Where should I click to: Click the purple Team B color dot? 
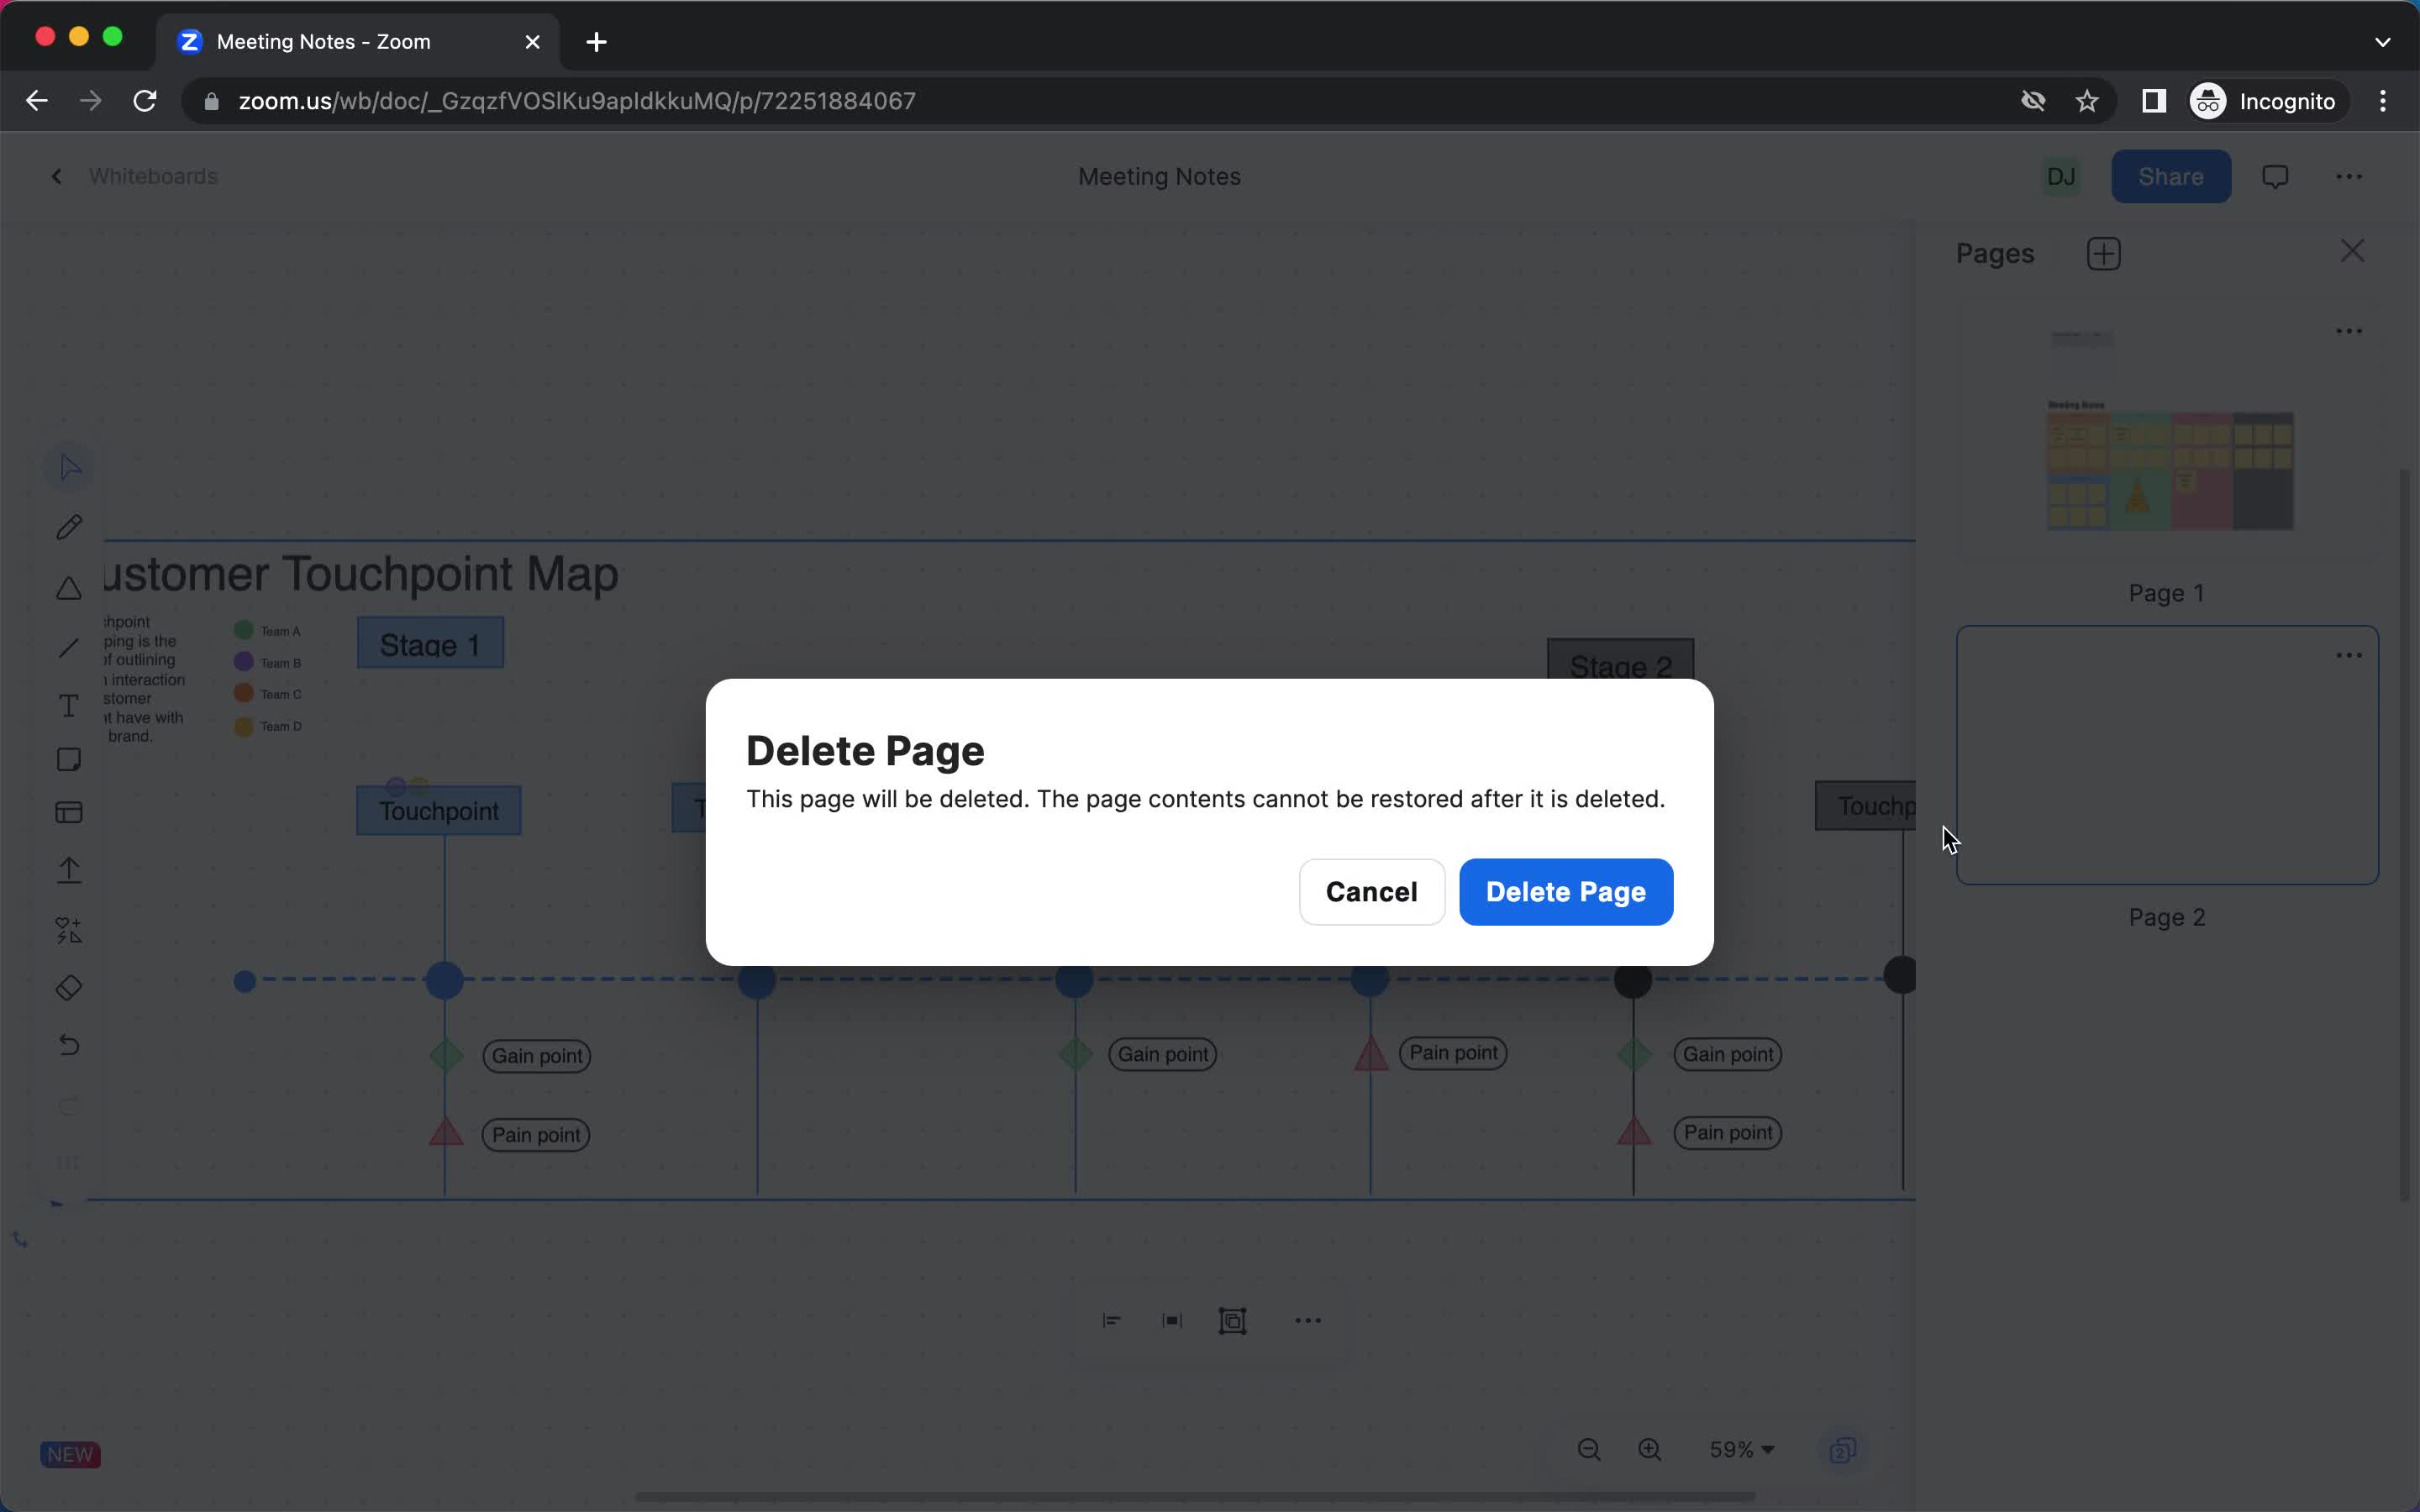[243, 662]
